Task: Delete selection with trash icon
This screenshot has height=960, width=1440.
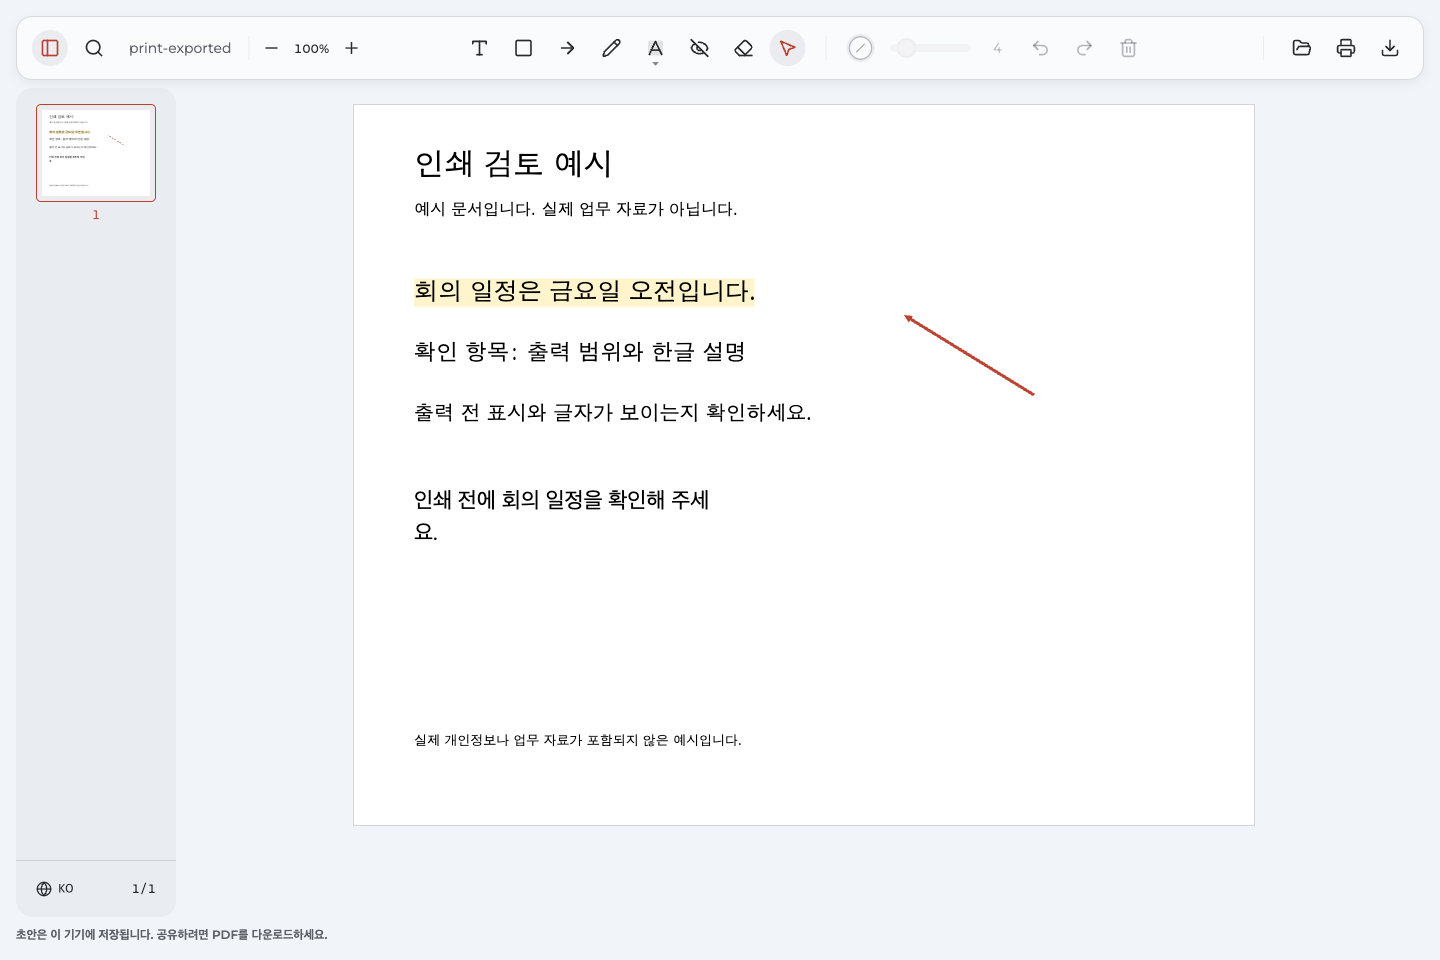Action: pos(1128,48)
